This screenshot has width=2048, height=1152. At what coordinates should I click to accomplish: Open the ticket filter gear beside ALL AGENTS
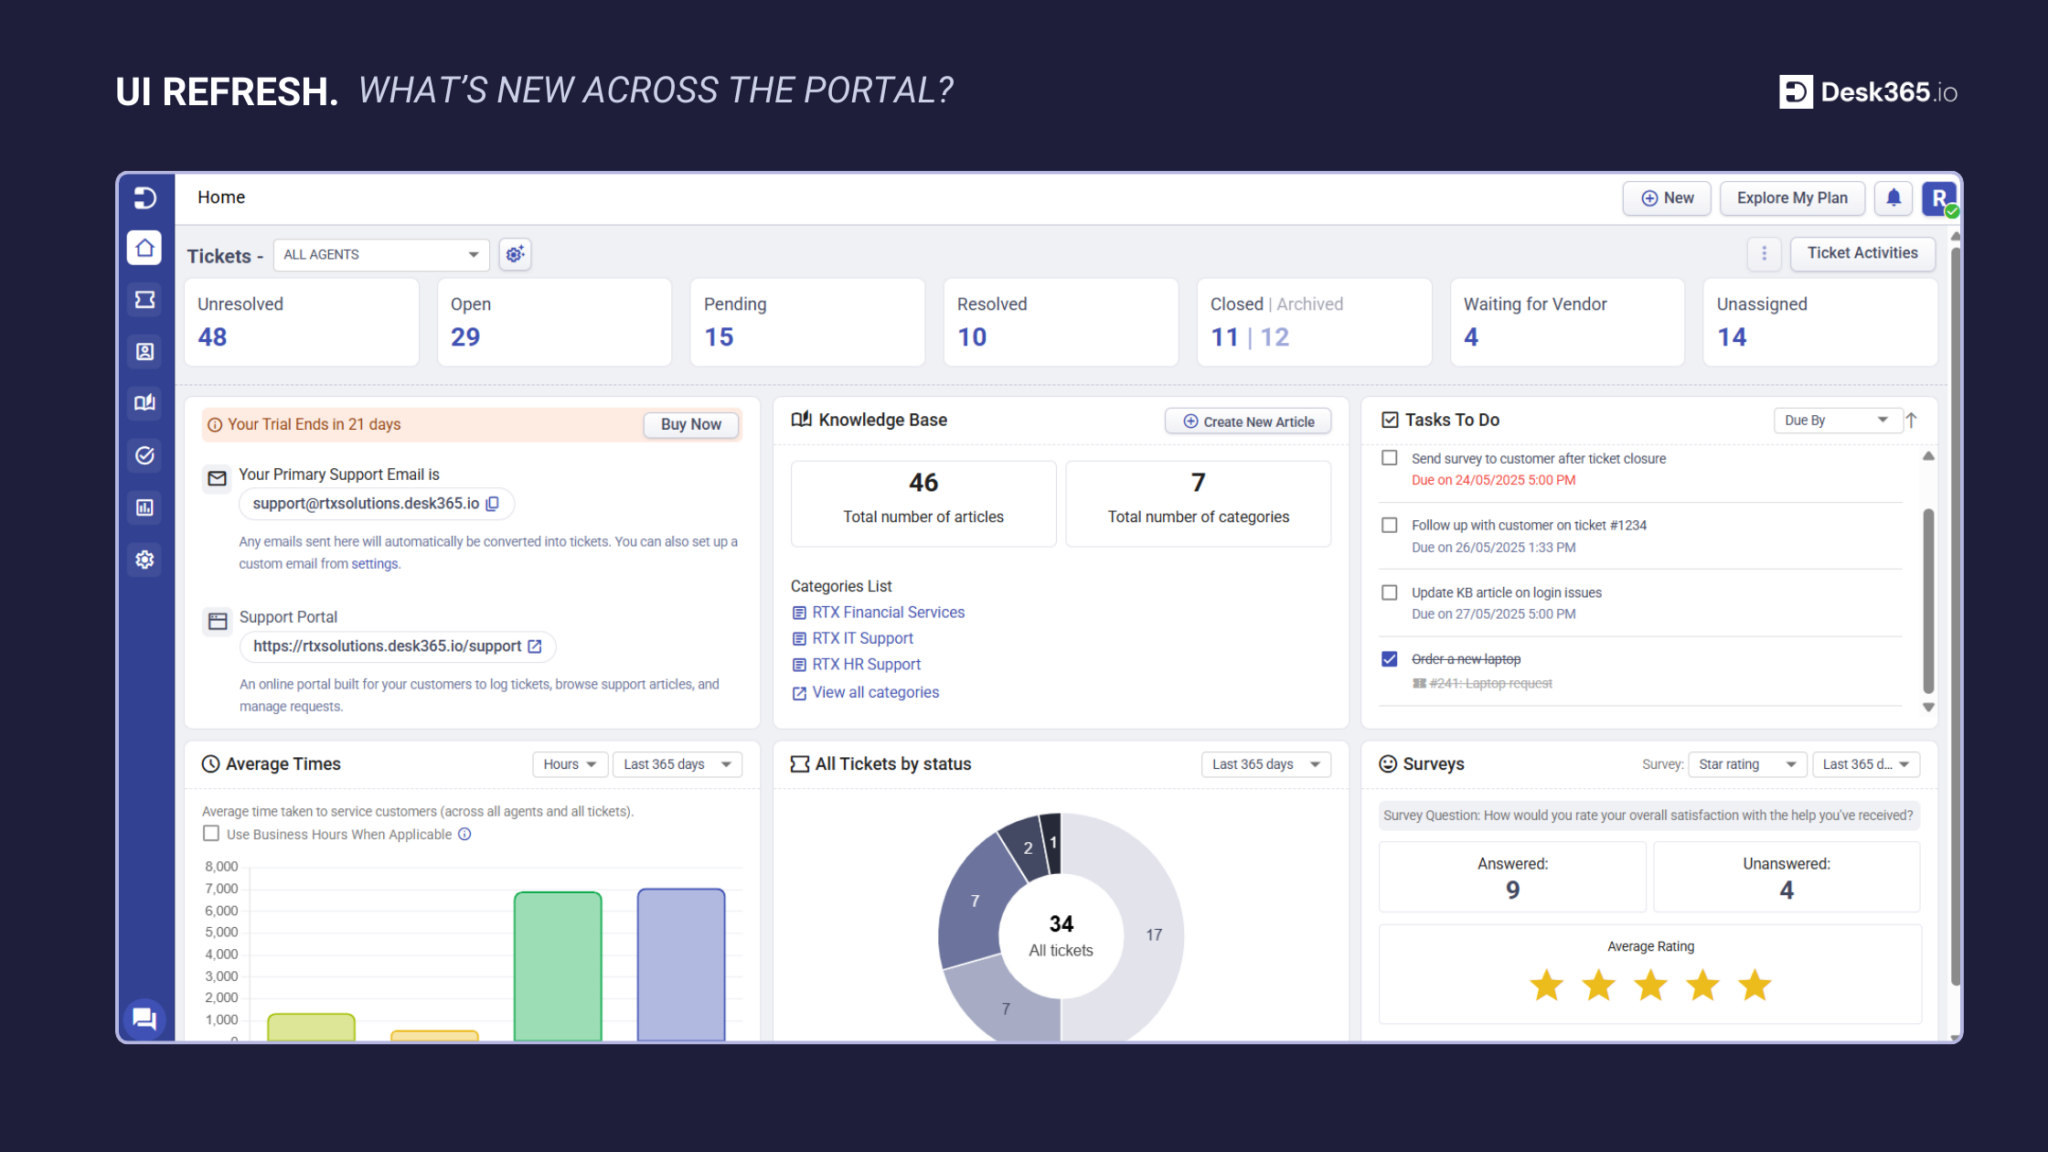(515, 254)
